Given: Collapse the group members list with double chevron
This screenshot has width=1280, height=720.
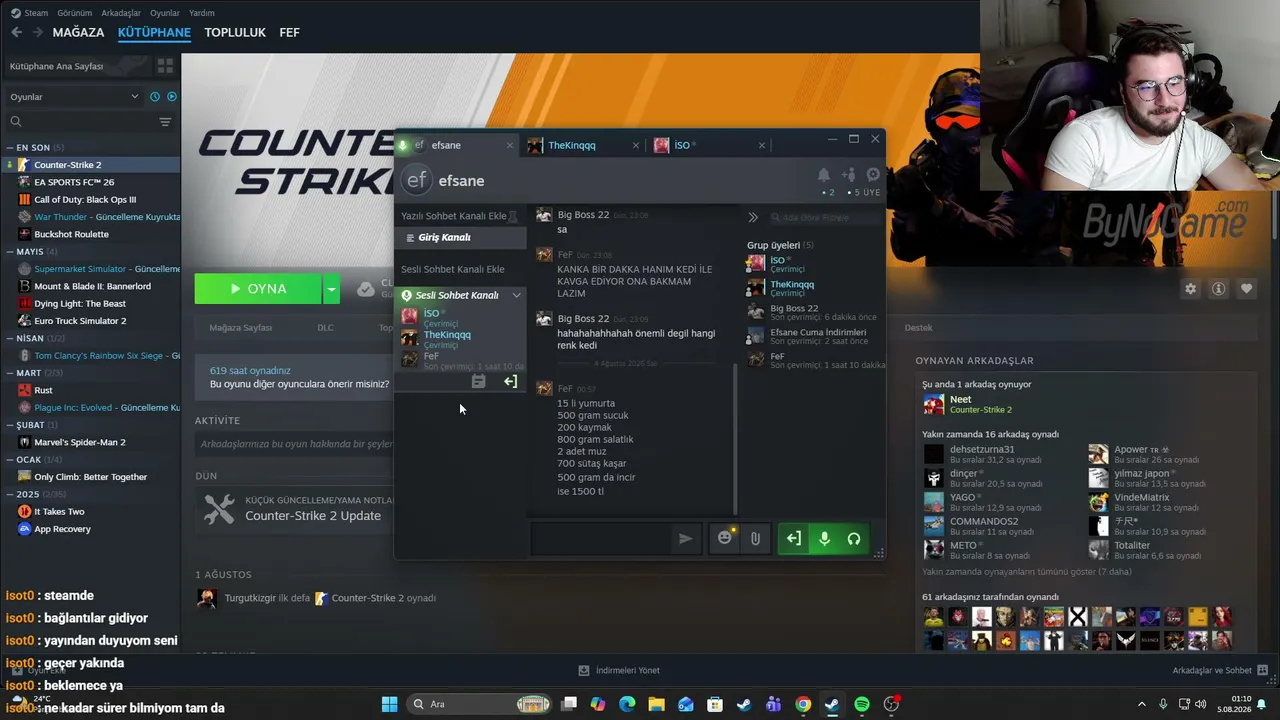Looking at the screenshot, I should (x=753, y=217).
